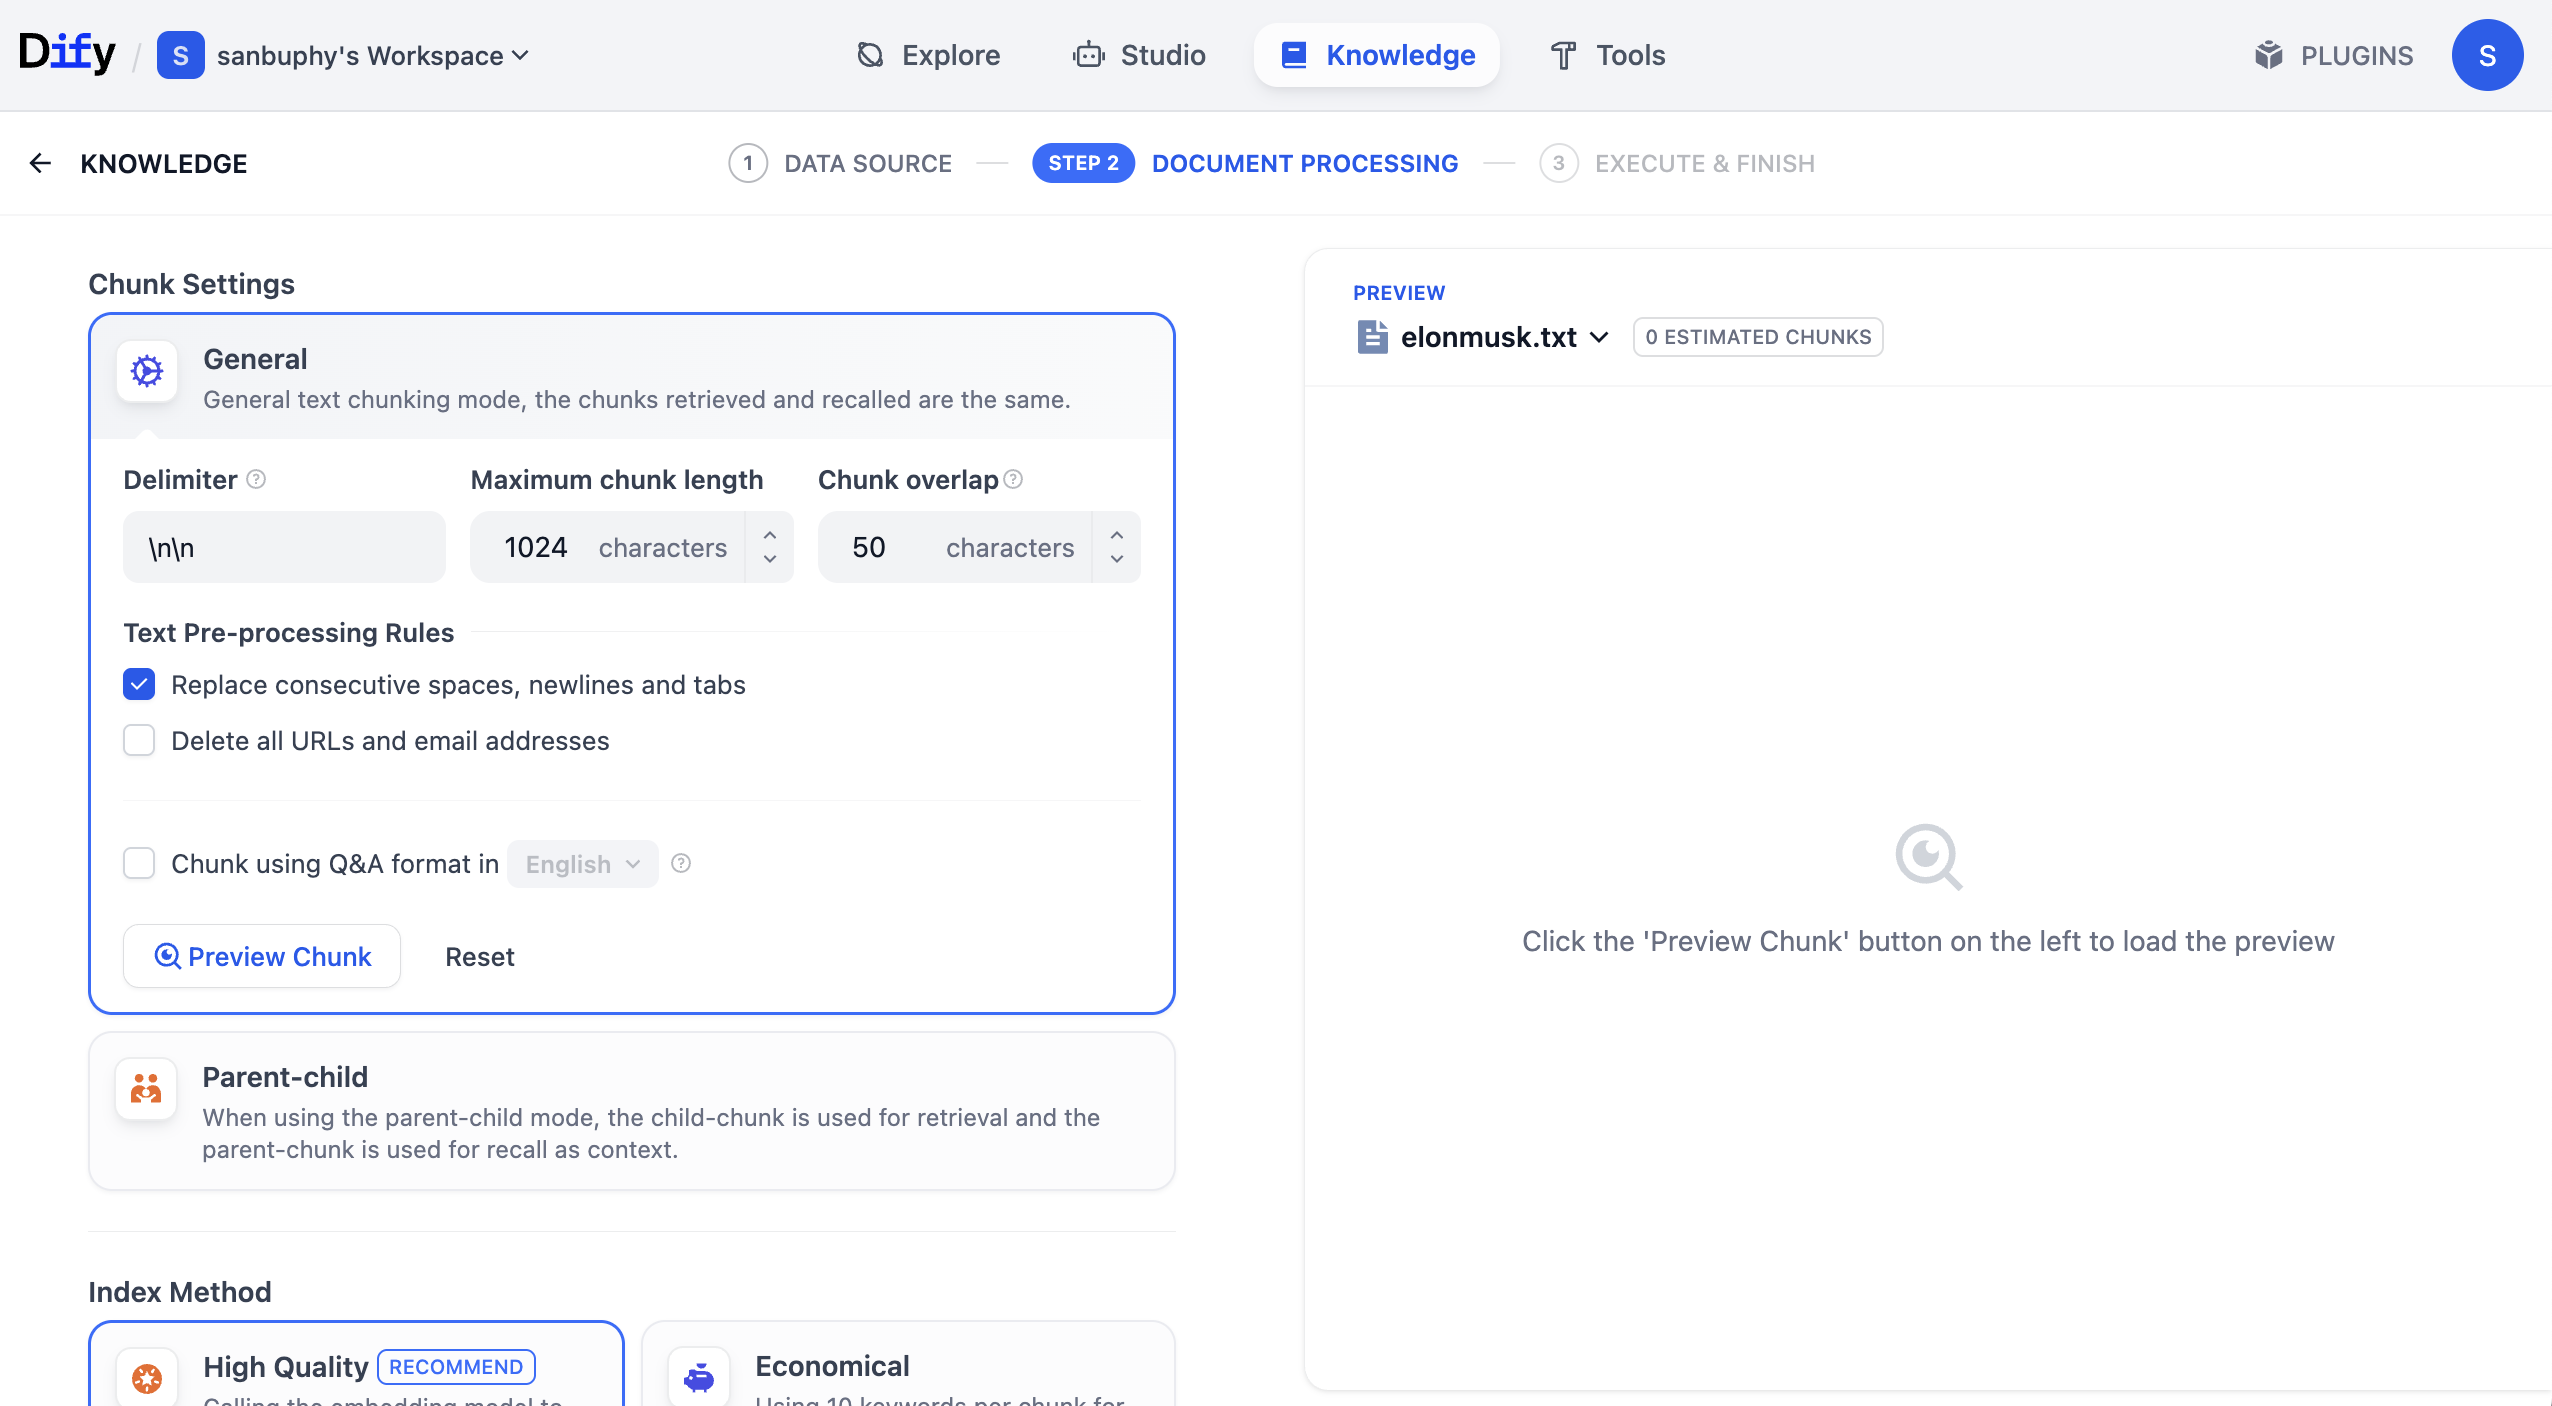Click the Chunk overlap help icon
The height and width of the screenshot is (1406, 2552).
[x=1013, y=479]
